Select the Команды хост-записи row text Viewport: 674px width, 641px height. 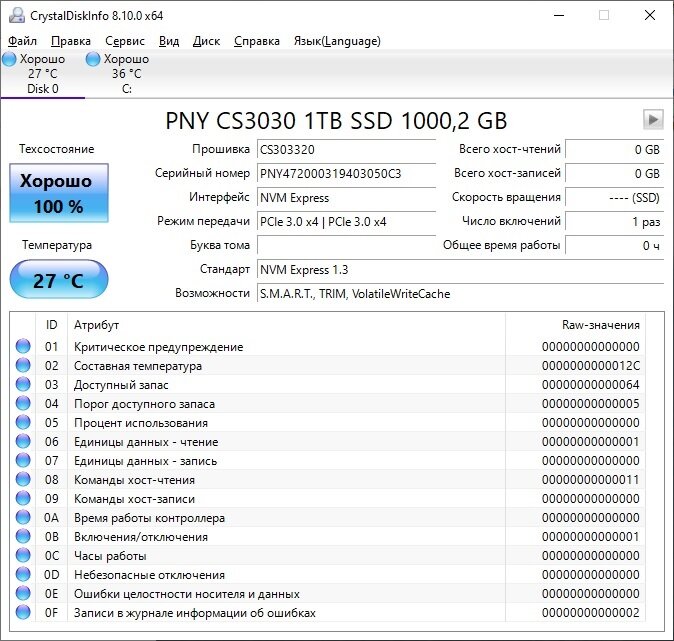pos(134,499)
